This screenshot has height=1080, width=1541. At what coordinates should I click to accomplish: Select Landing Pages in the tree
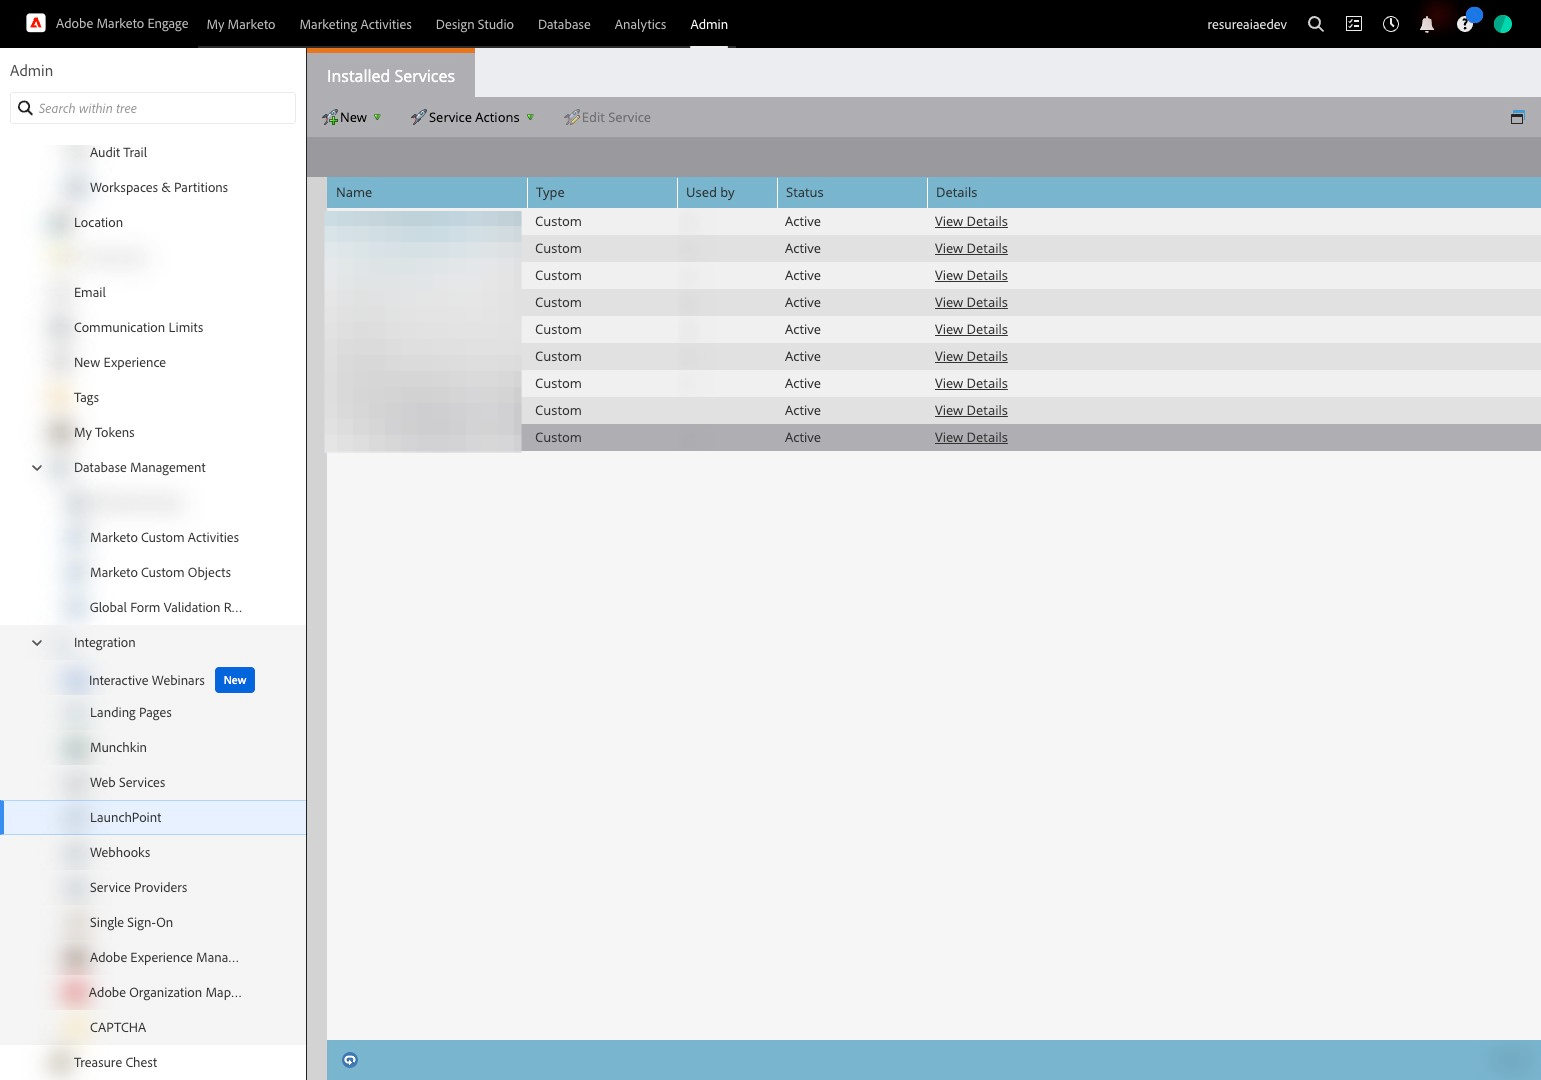coord(131,712)
